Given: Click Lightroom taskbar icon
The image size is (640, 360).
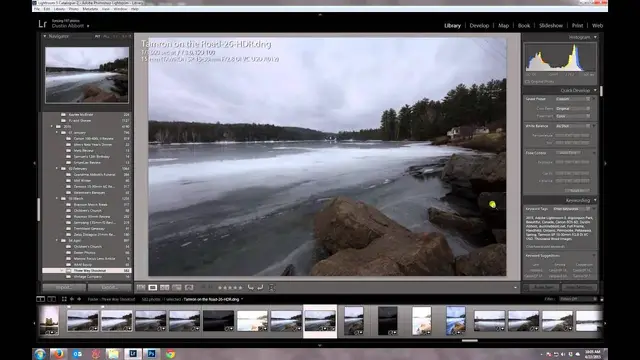Looking at the screenshot, I should tap(133, 354).
